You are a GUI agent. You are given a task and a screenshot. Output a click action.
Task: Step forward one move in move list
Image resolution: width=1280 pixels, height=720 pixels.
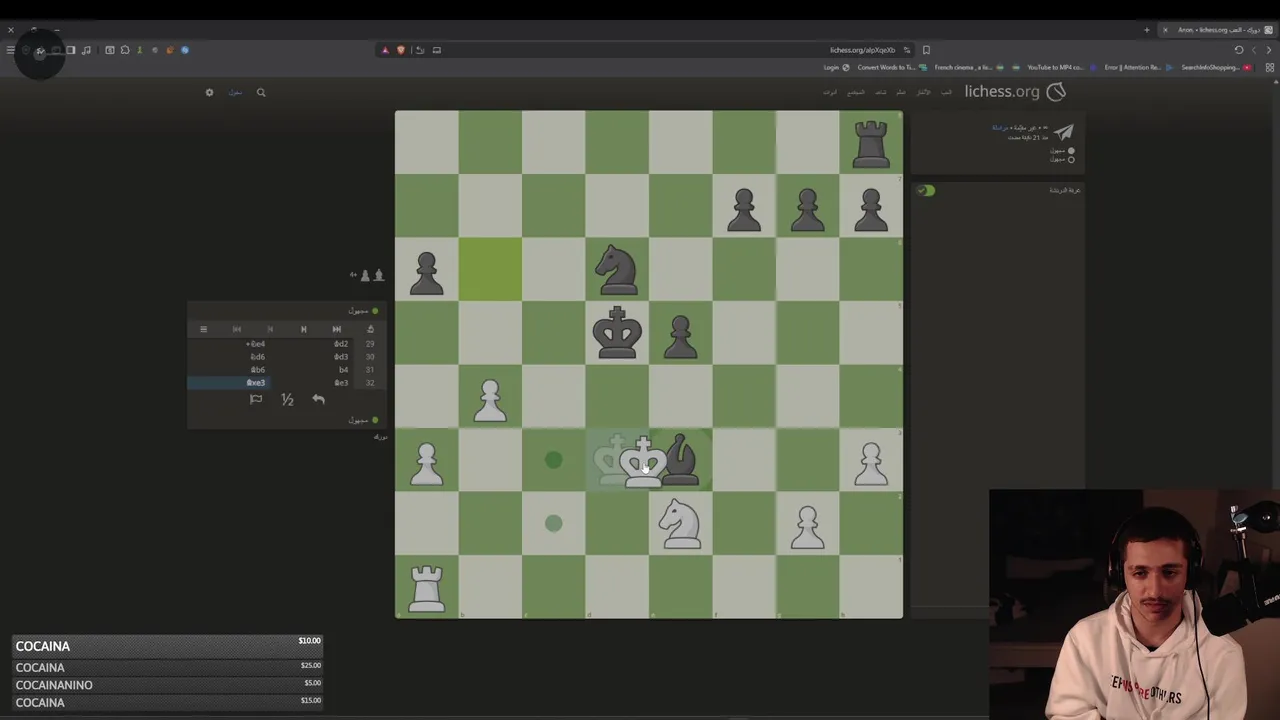(x=270, y=329)
